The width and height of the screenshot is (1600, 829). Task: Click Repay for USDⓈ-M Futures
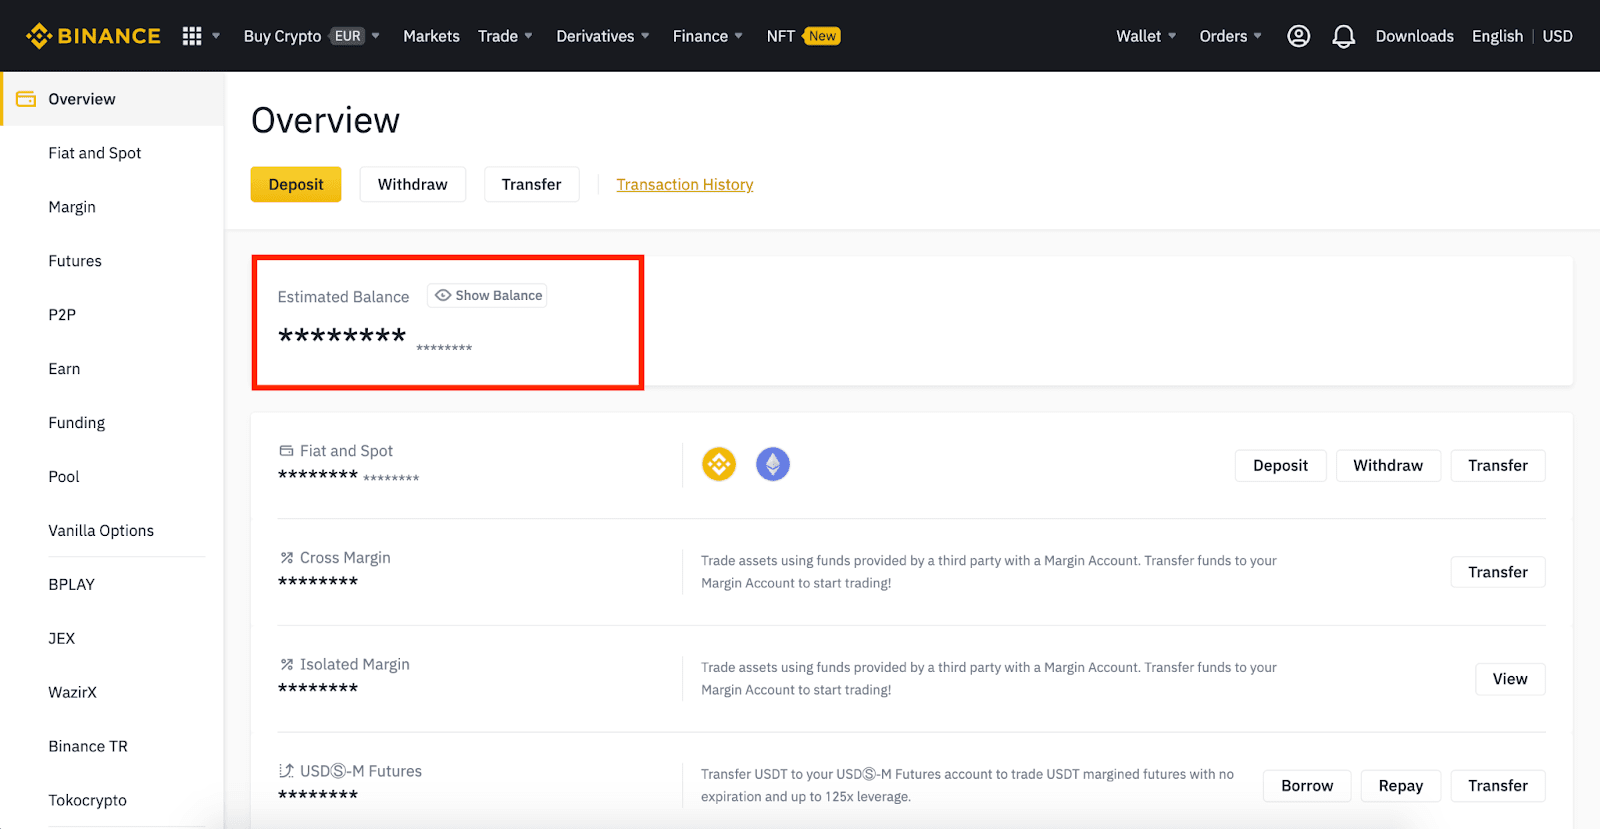click(x=1400, y=786)
